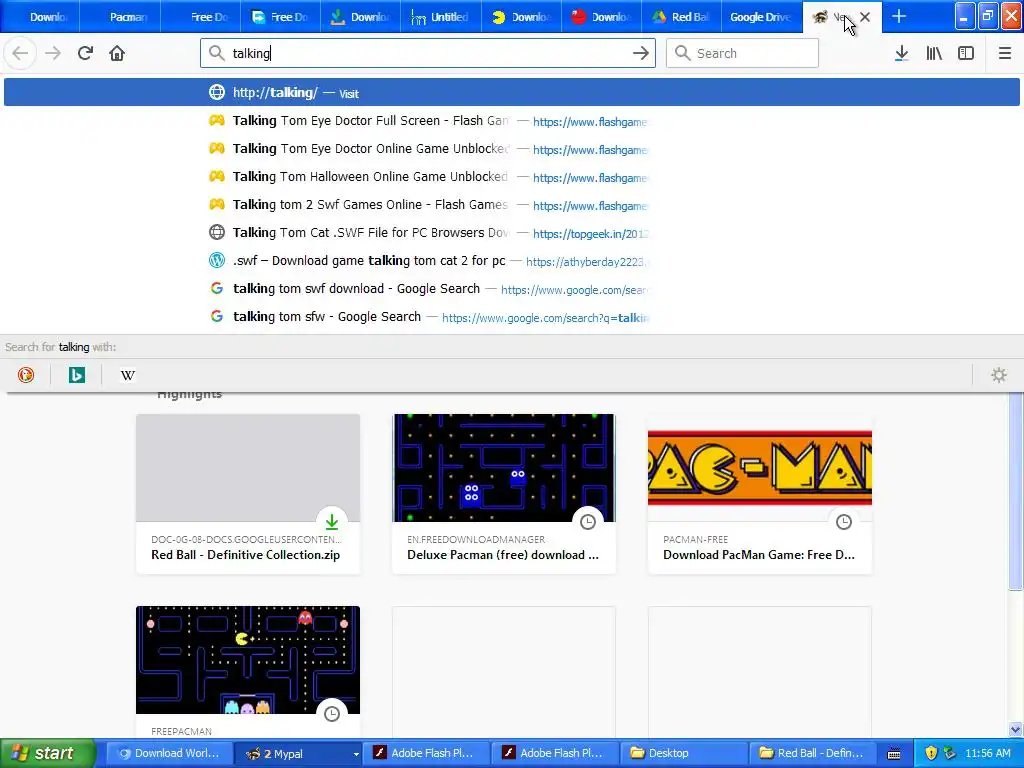Open the home page icon
This screenshot has width=1024, height=768.
pyautogui.click(x=117, y=54)
